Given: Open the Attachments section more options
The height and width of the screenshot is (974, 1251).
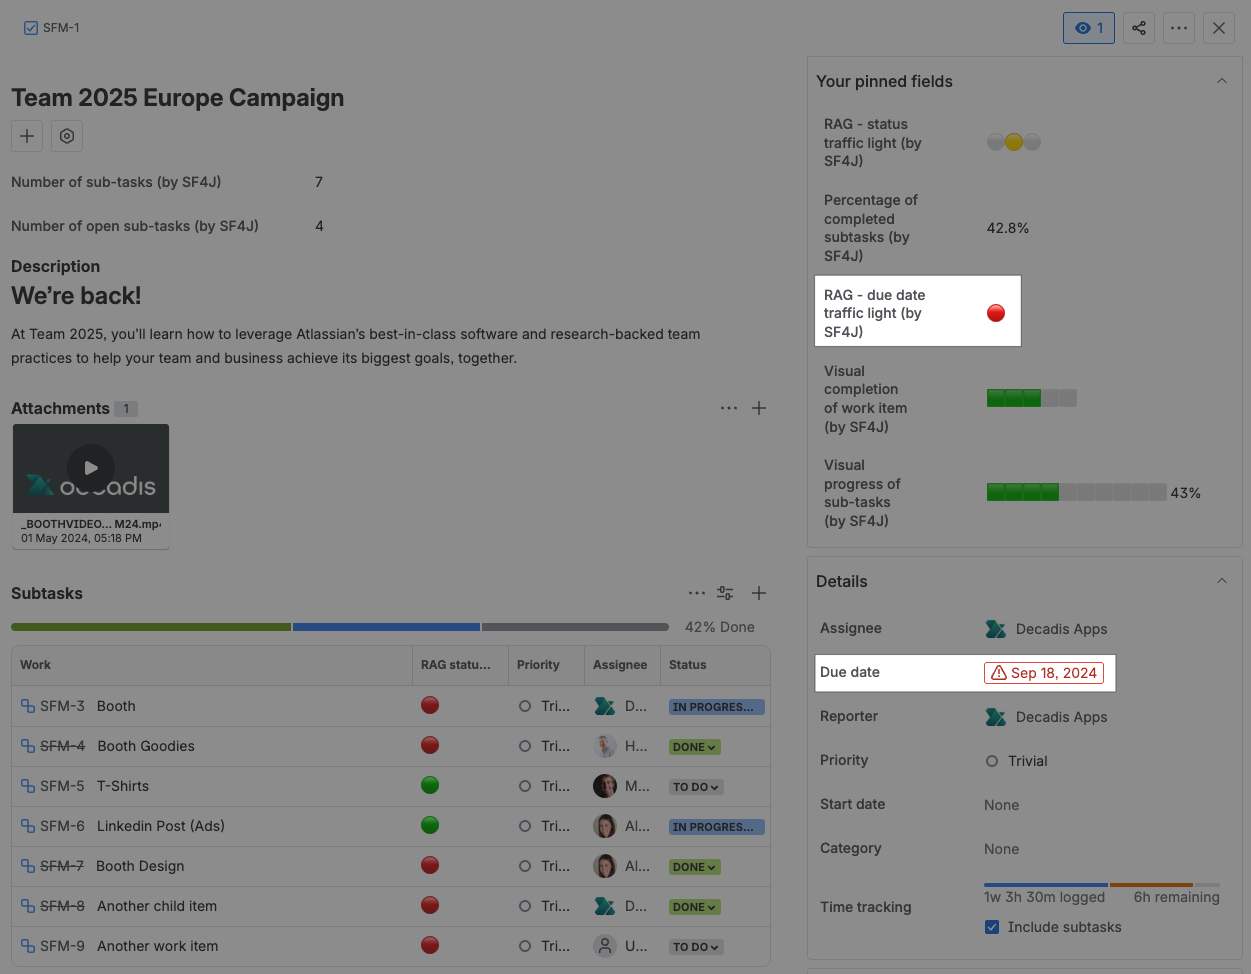Looking at the screenshot, I should [729, 408].
